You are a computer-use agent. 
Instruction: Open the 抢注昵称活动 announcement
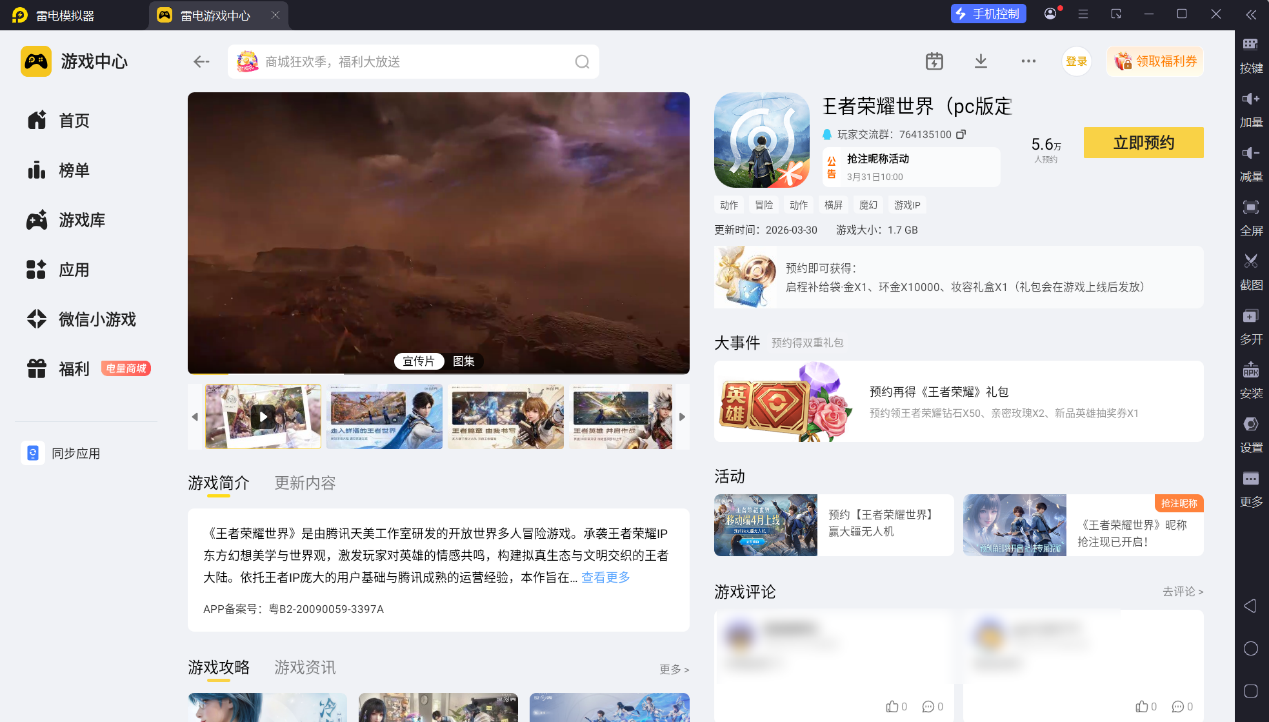coord(911,167)
